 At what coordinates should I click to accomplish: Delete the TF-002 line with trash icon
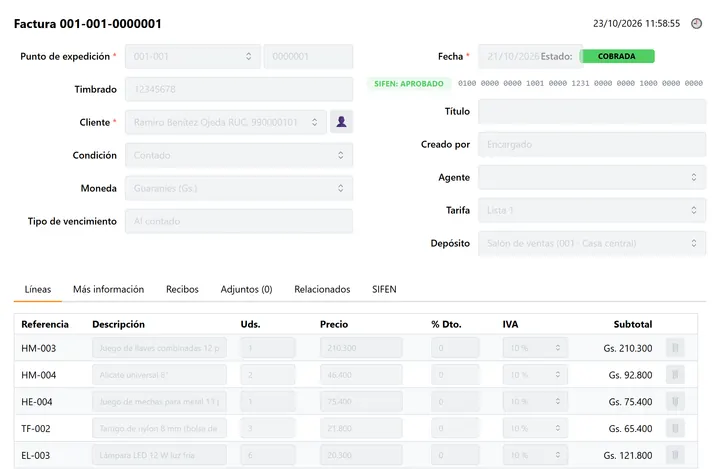coord(675,428)
